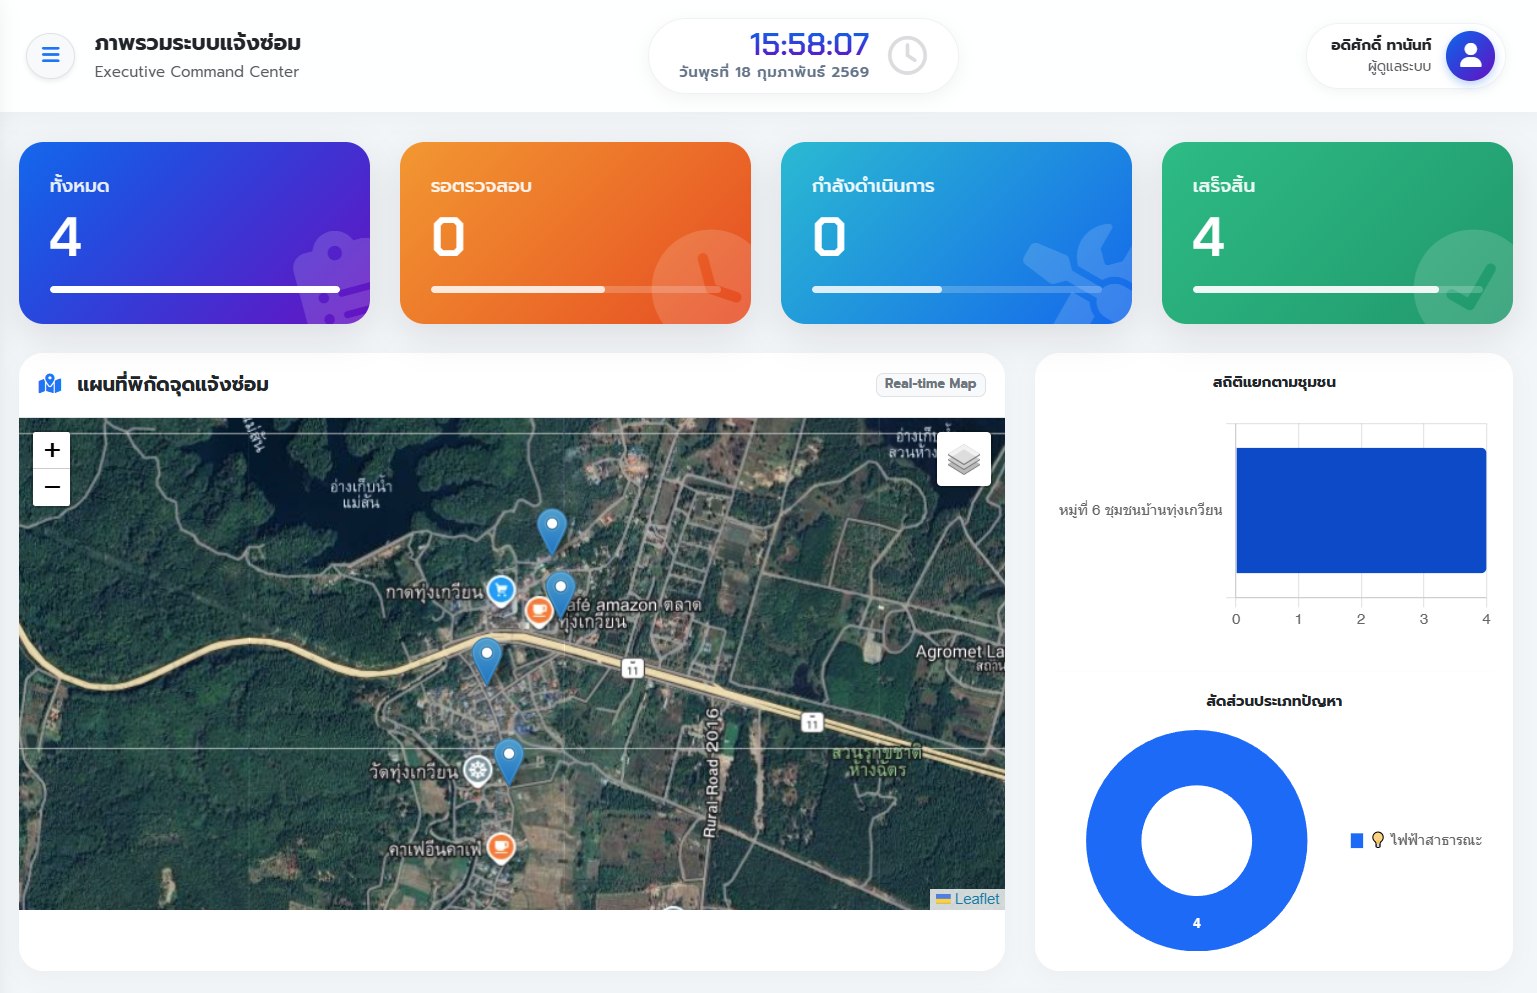Select the รอตรวจสอบ summary card

pyautogui.click(x=575, y=233)
